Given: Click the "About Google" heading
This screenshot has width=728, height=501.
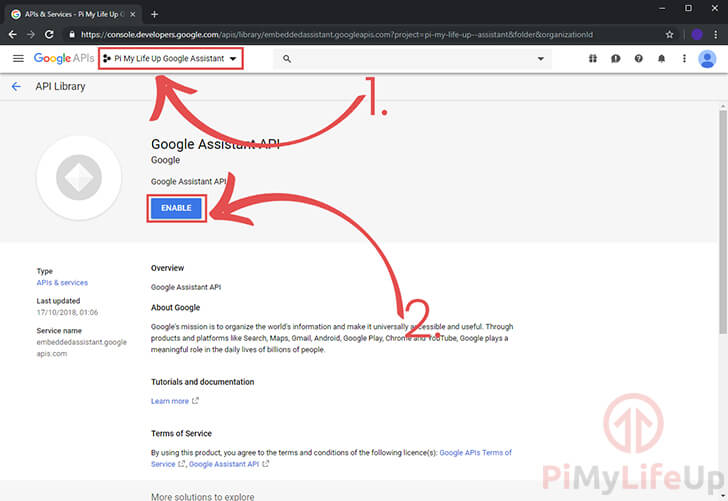Looking at the screenshot, I should coord(176,307).
